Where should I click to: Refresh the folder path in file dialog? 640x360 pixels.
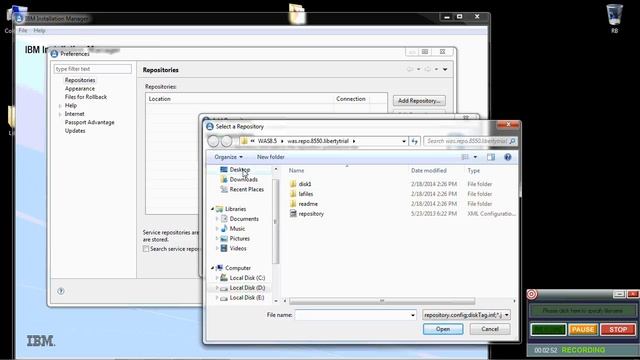(415, 141)
